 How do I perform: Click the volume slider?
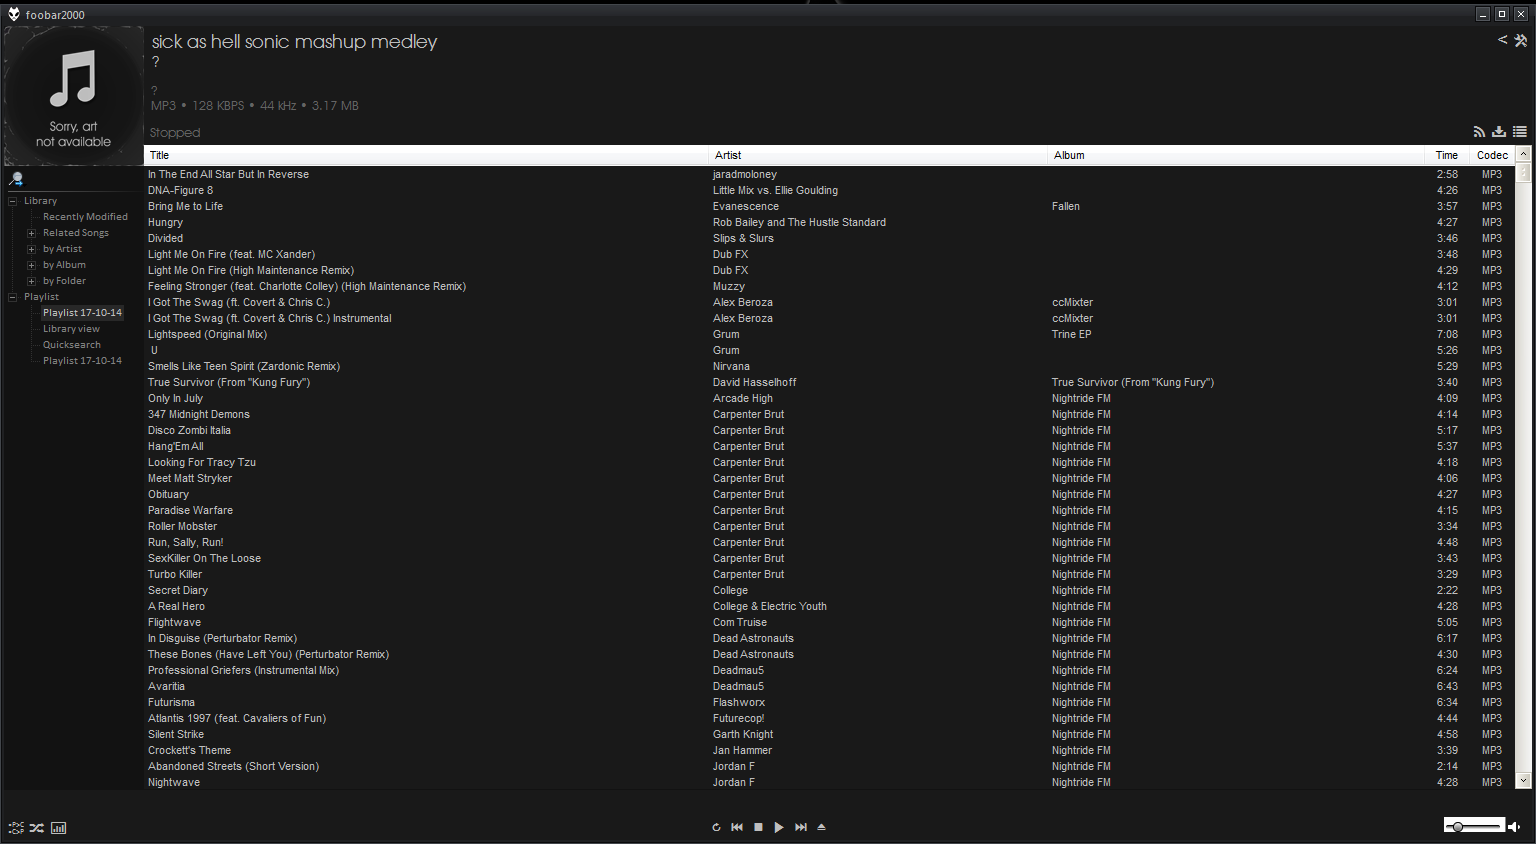click(x=1474, y=826)
